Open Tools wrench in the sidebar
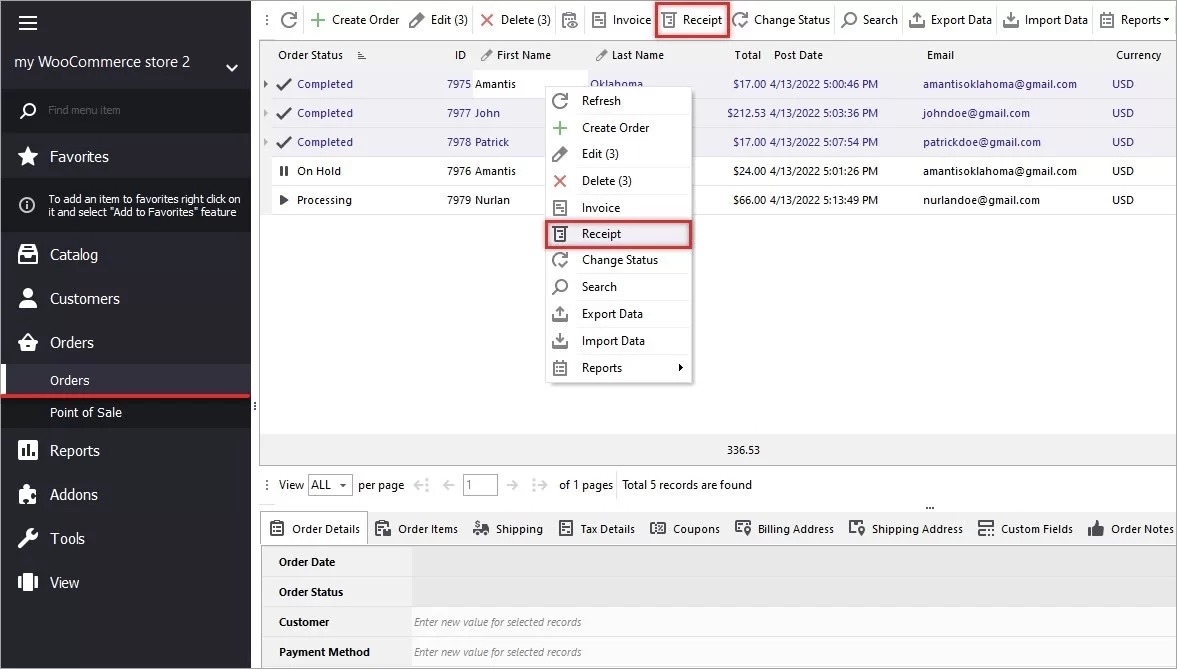Image resolution: width=1177 pixels, height=669 pixels. coord(29,539)
